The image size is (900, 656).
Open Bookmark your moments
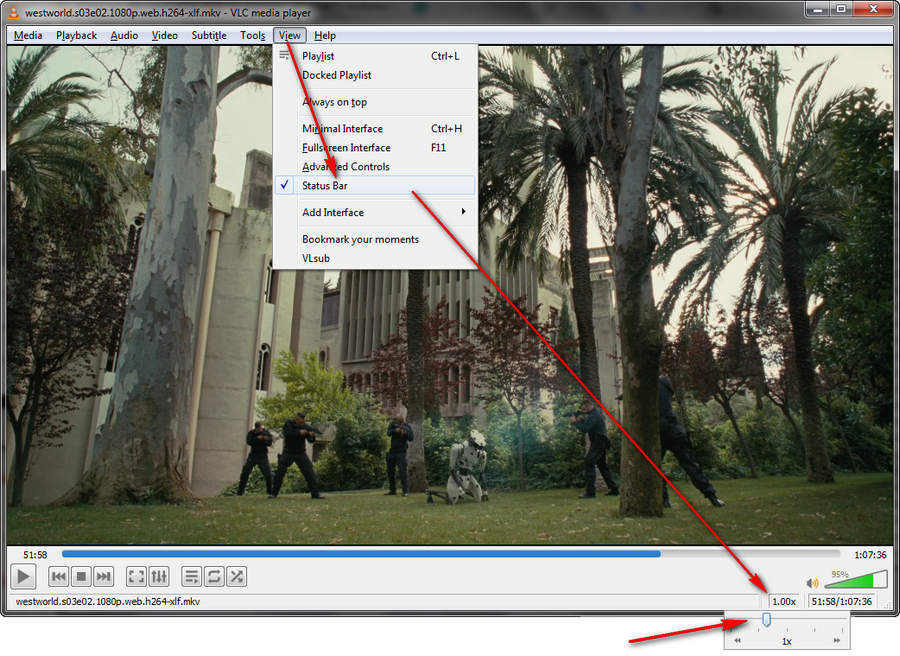point(375,239)
